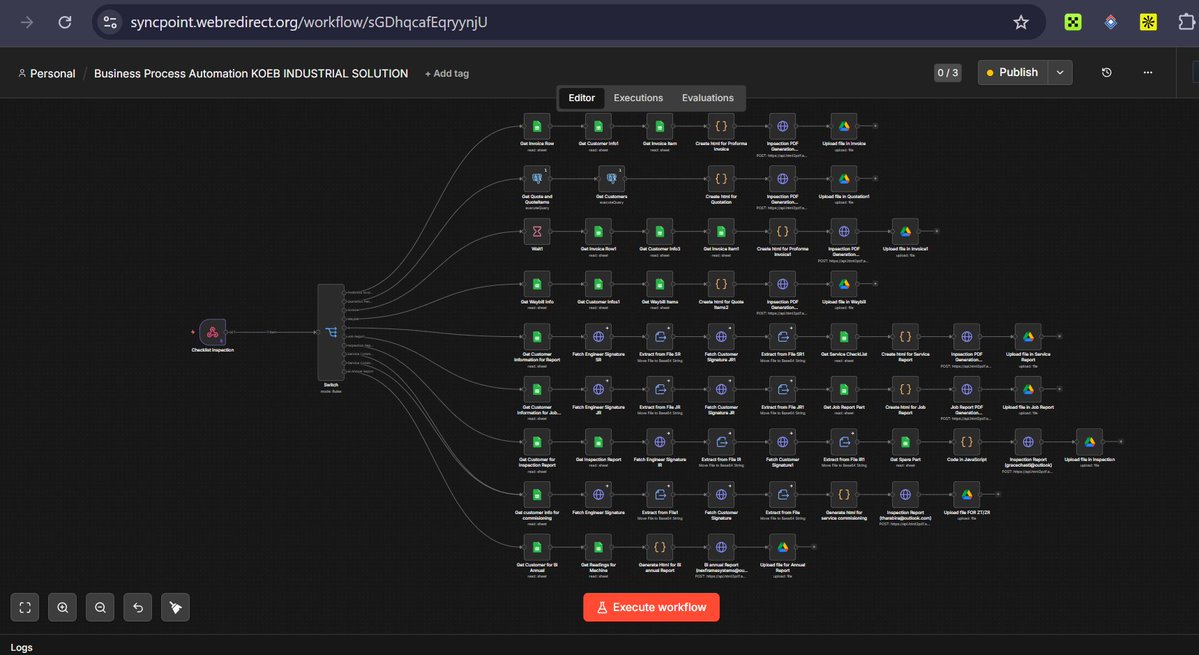The width and height of the screenshot is (1199, 655).
Task: Open Upload file in Invoice Drive node
Action: point(844,126)
